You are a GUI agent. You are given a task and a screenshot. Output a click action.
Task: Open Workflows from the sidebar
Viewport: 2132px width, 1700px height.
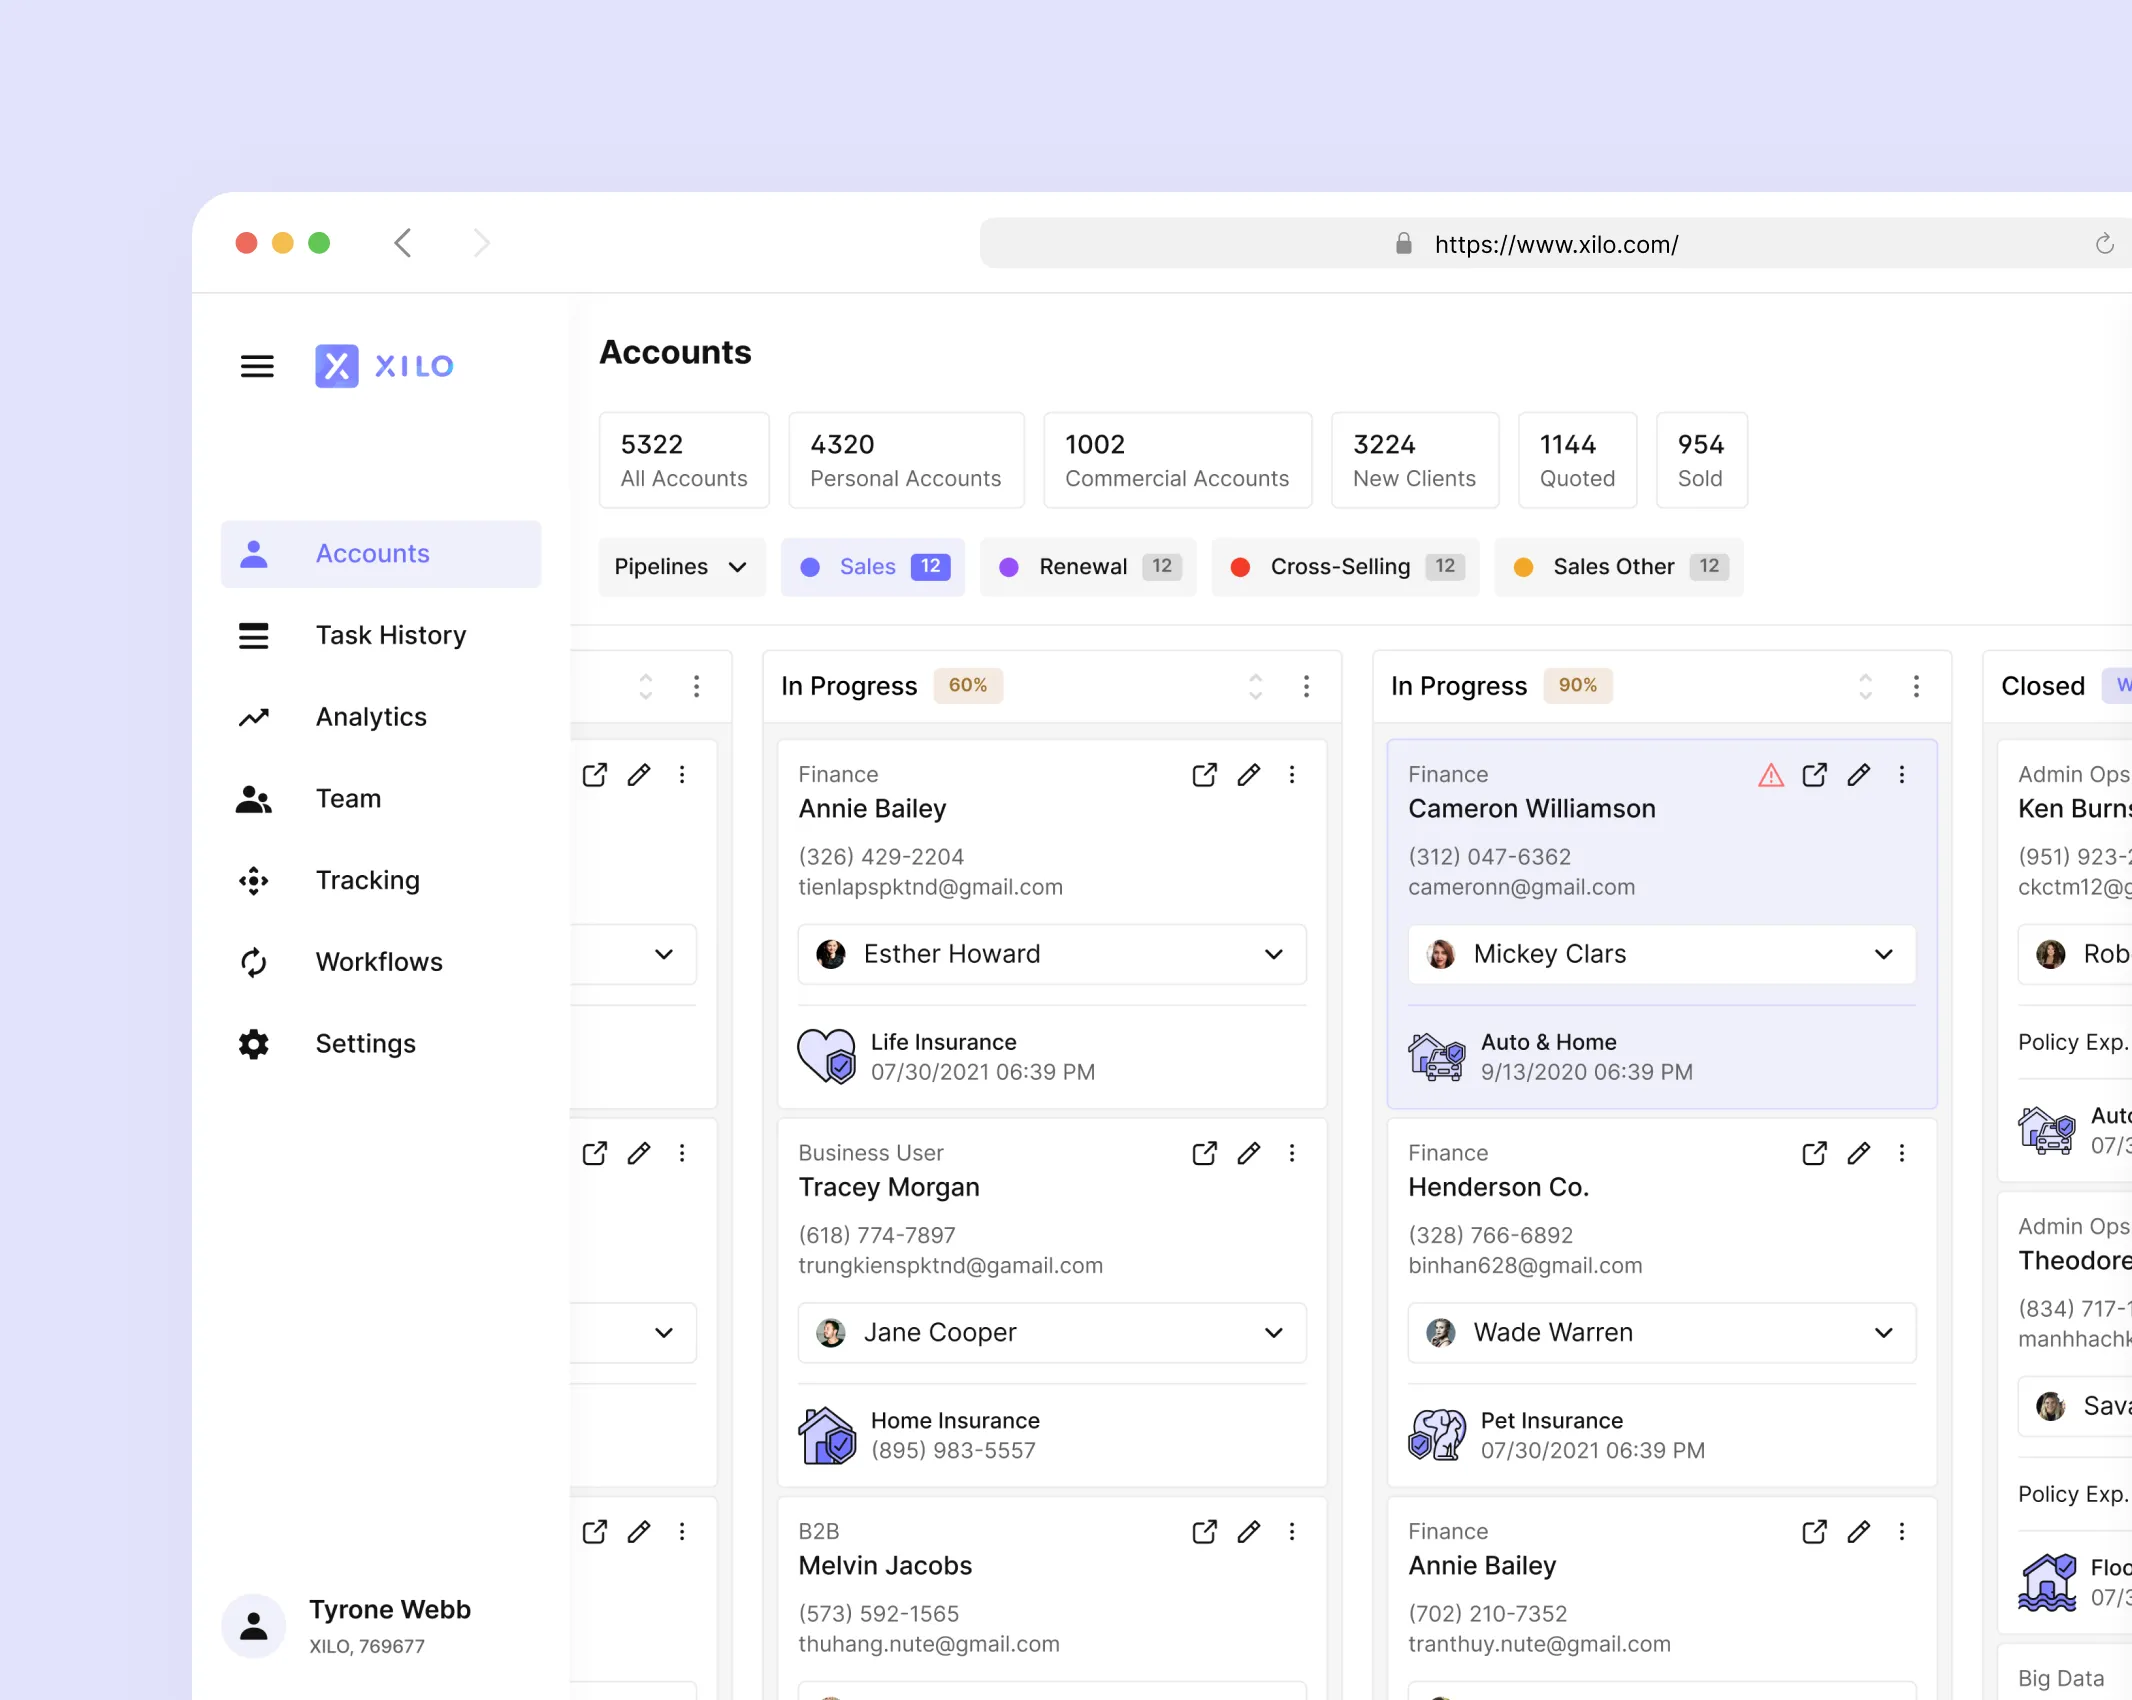(379, 962)
